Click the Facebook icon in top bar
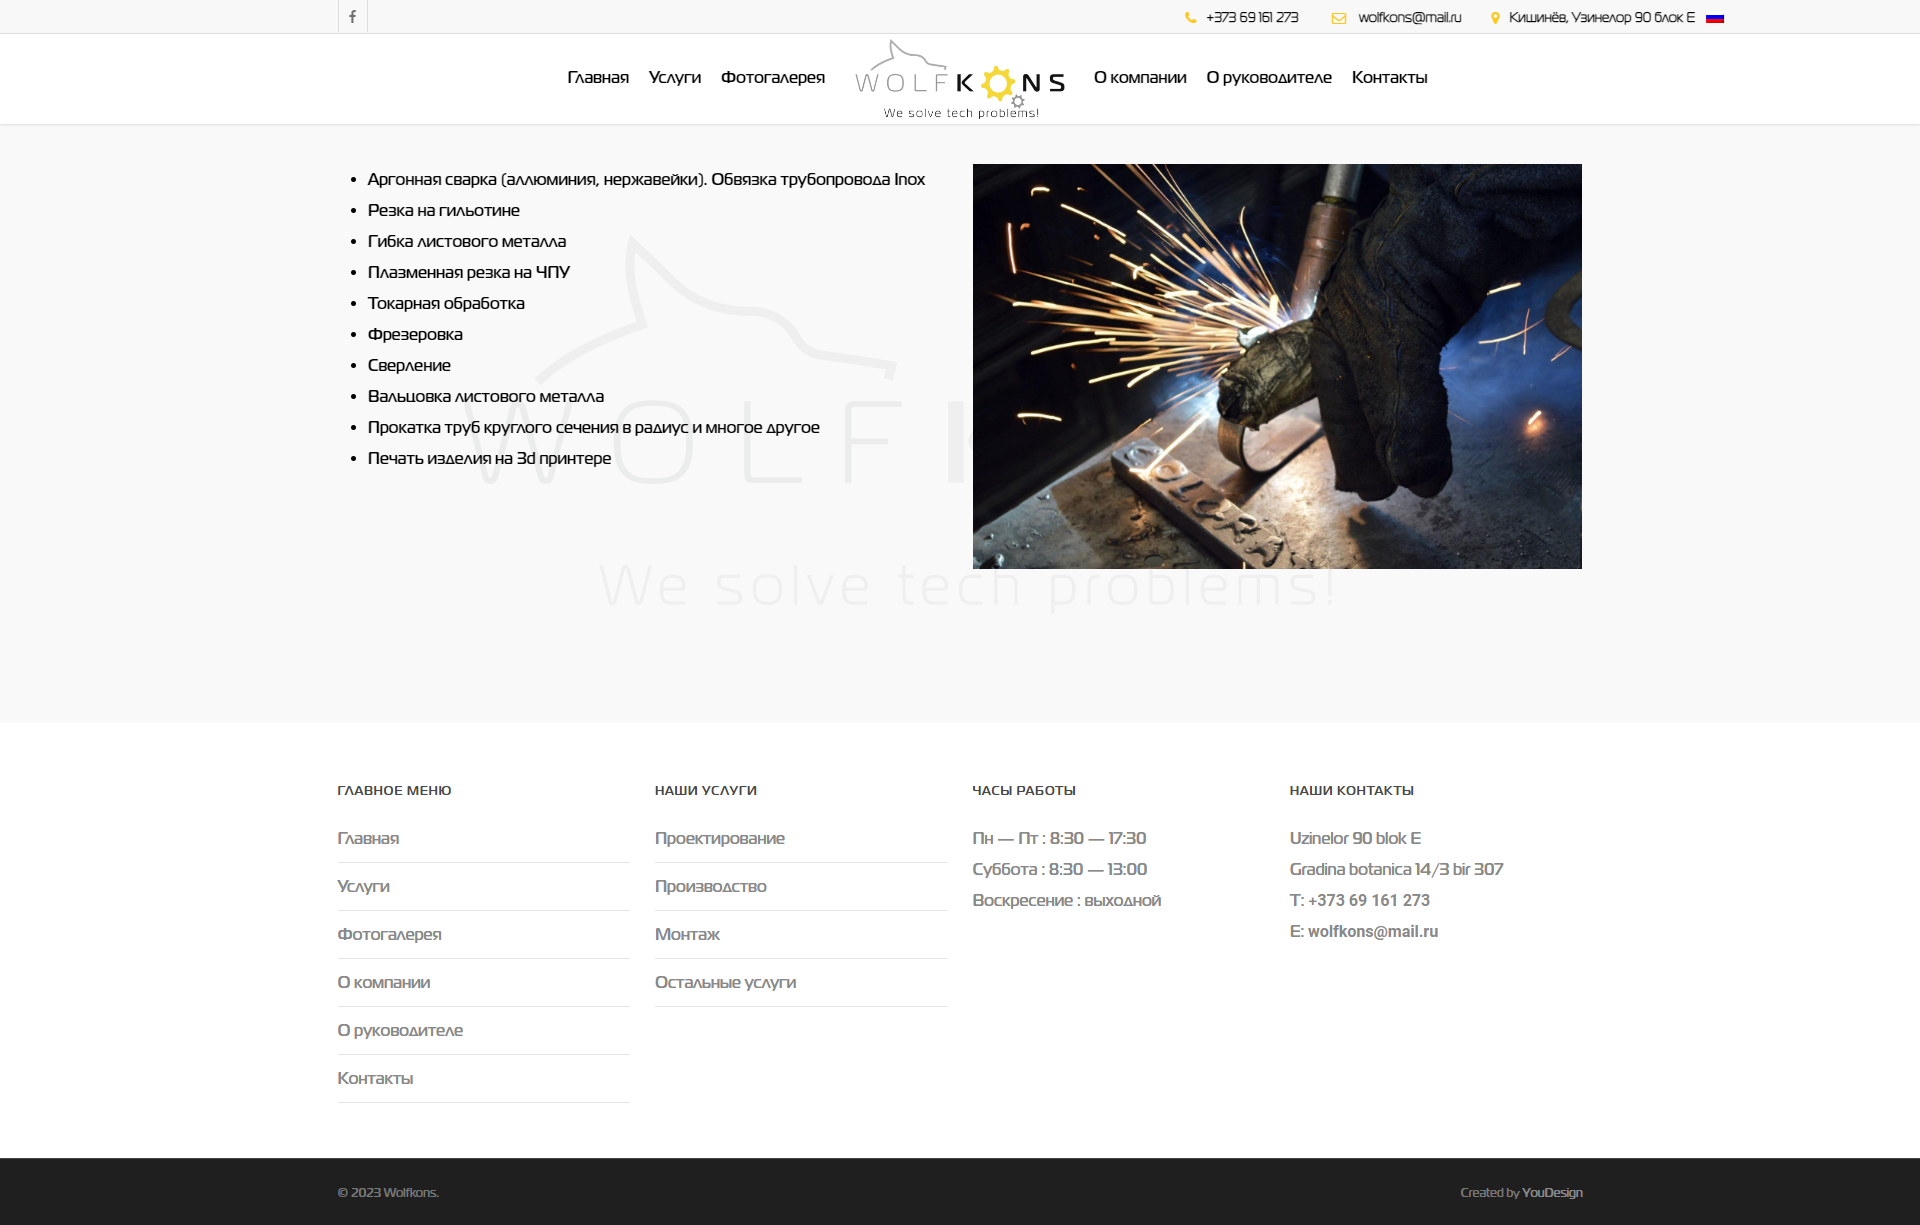This screenshot has width=1920, height=1225. coord(352,17)
